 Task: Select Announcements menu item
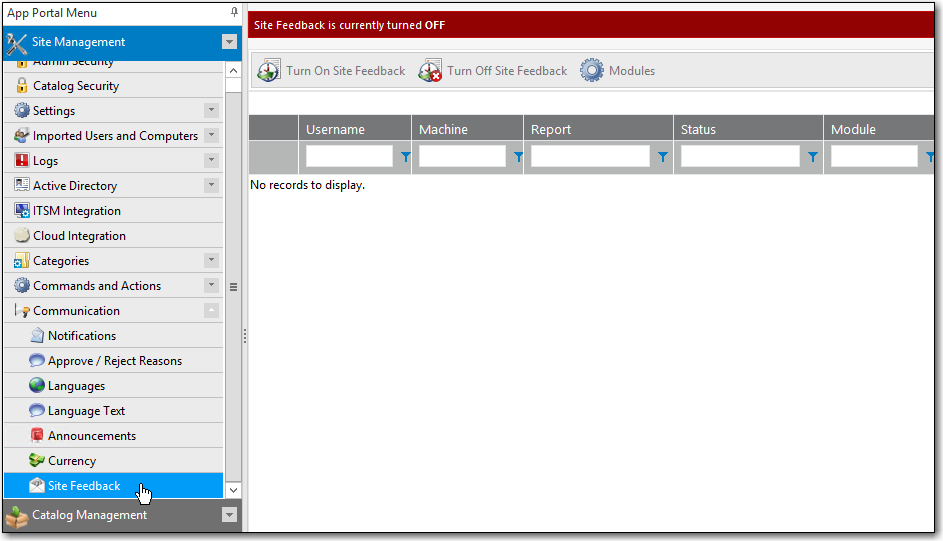pyautogui.click(x=91, y=436)
